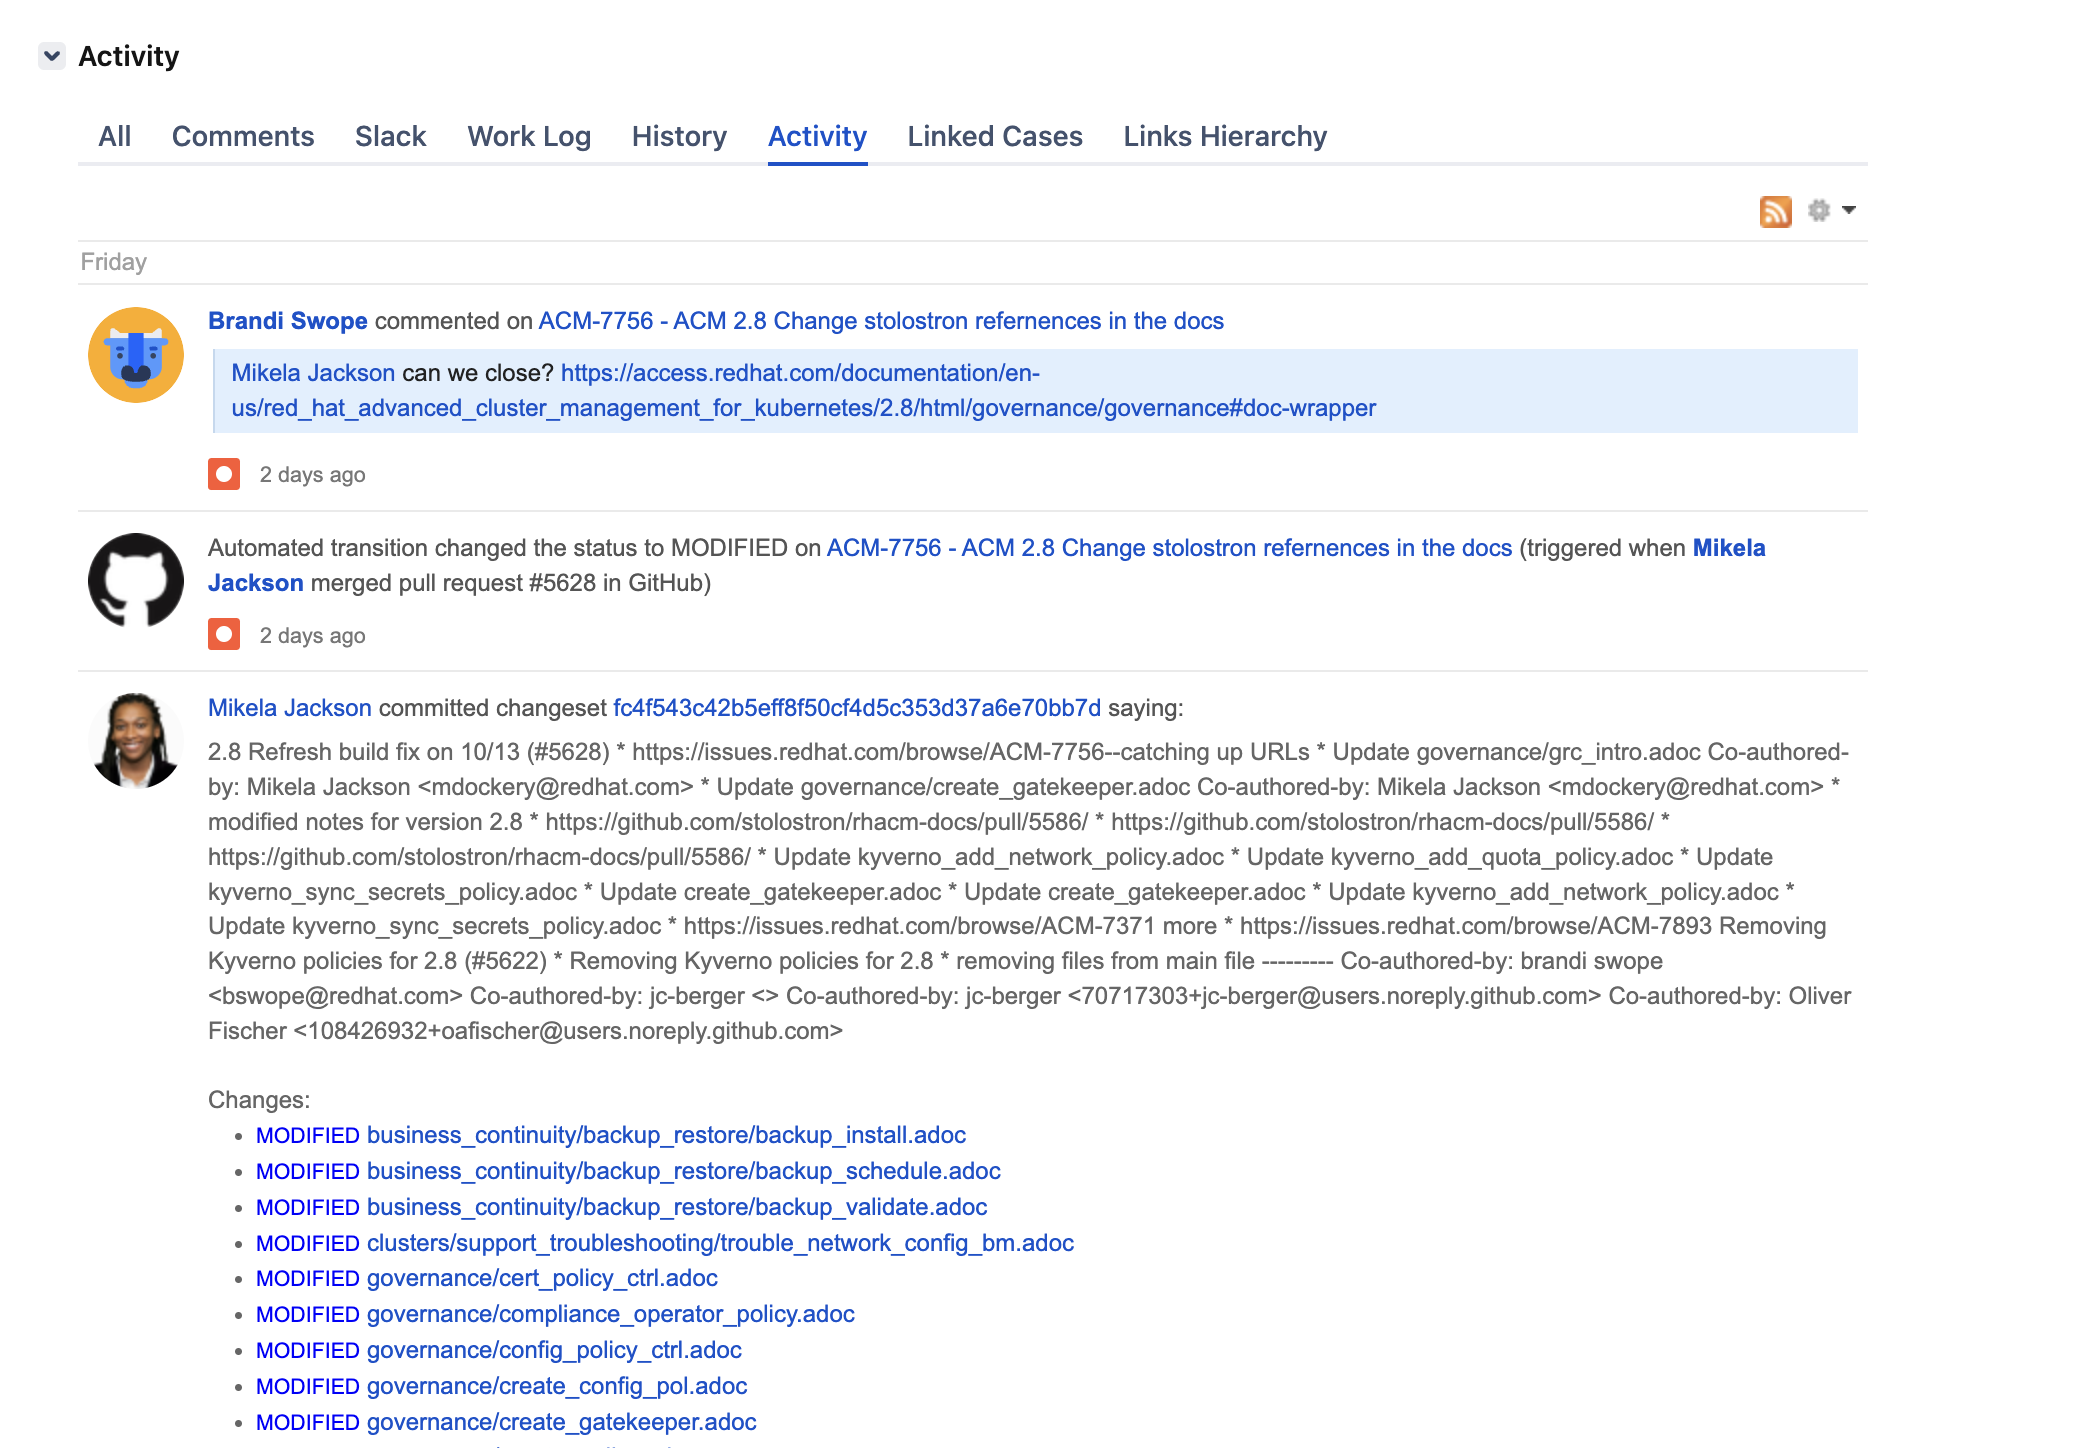Click Mikela Jackson's profile photo
This screenshot has height=1448, width=2074.
136,740
